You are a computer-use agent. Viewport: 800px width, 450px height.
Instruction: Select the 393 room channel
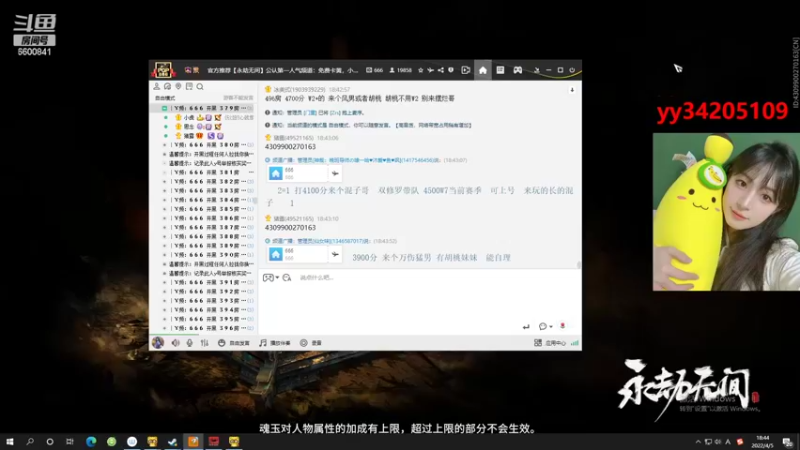coord(207,301)
